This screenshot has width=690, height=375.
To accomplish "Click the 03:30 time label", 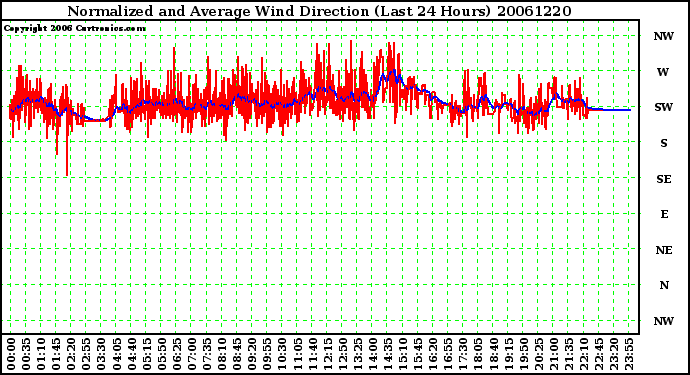I will pyautogui.click(x=101, y=354).
